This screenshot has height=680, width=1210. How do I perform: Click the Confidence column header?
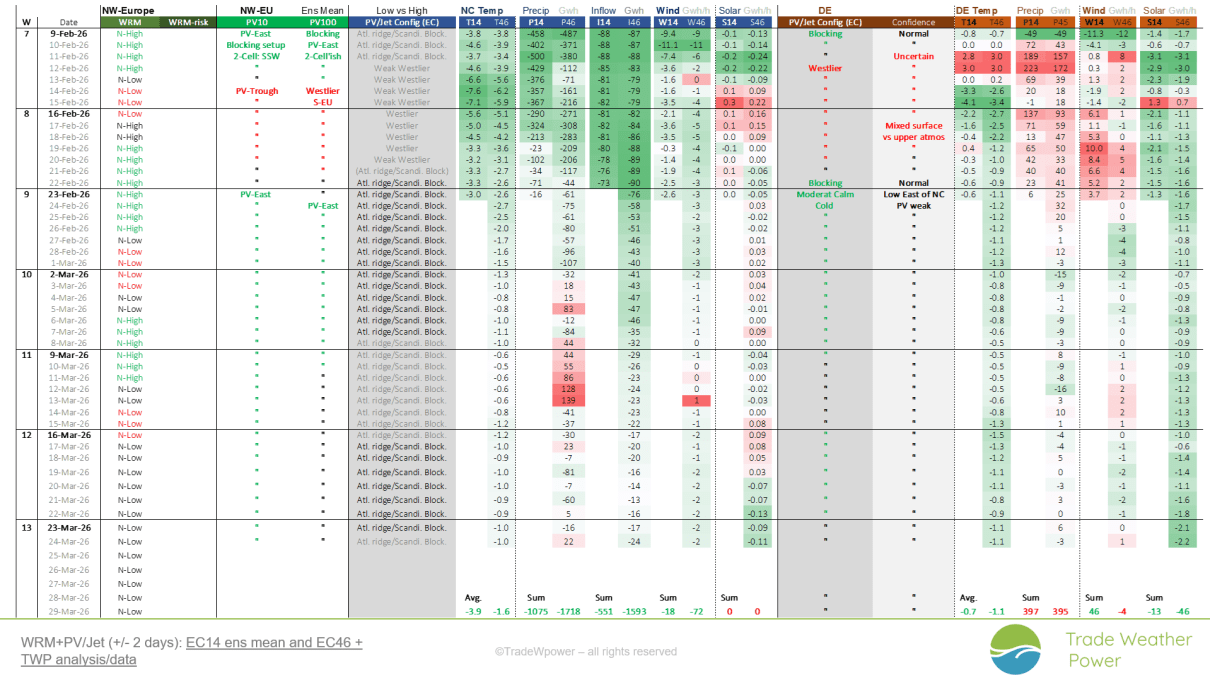coord(913,21)
